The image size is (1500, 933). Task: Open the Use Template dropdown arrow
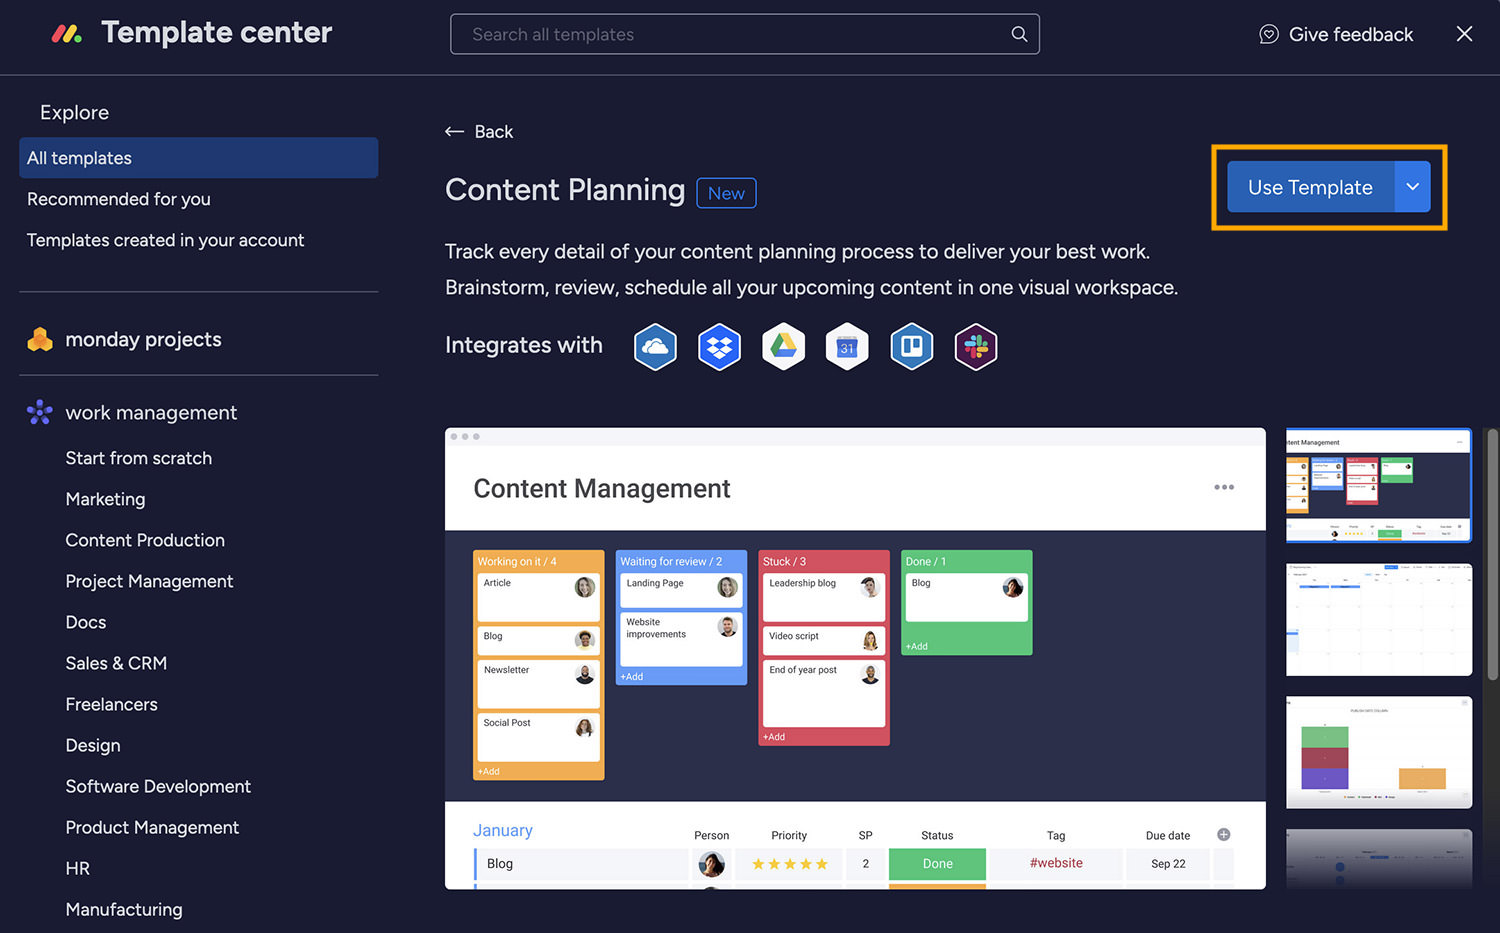tap(1413, 187)
